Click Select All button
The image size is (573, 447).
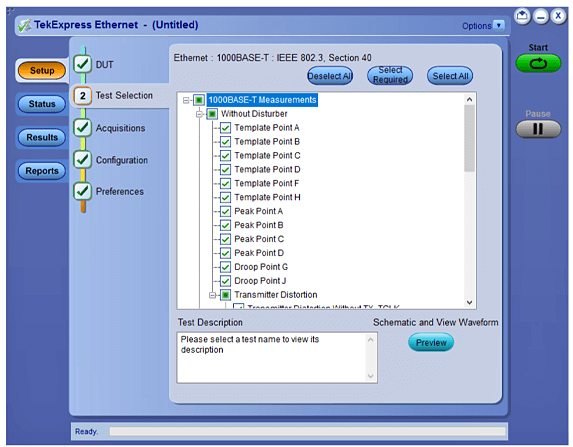click(450, 76)
